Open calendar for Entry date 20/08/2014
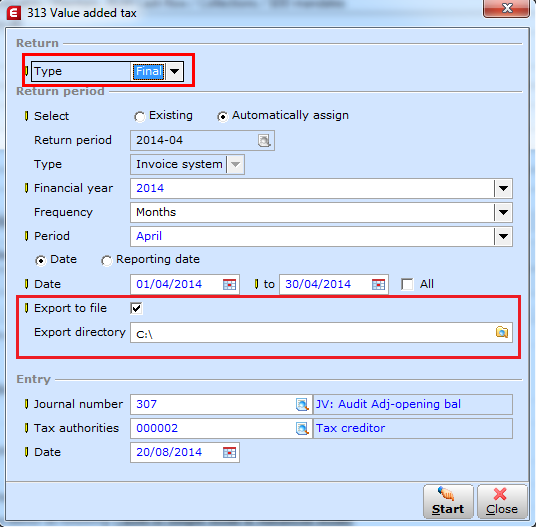 [x=229, y=453]
